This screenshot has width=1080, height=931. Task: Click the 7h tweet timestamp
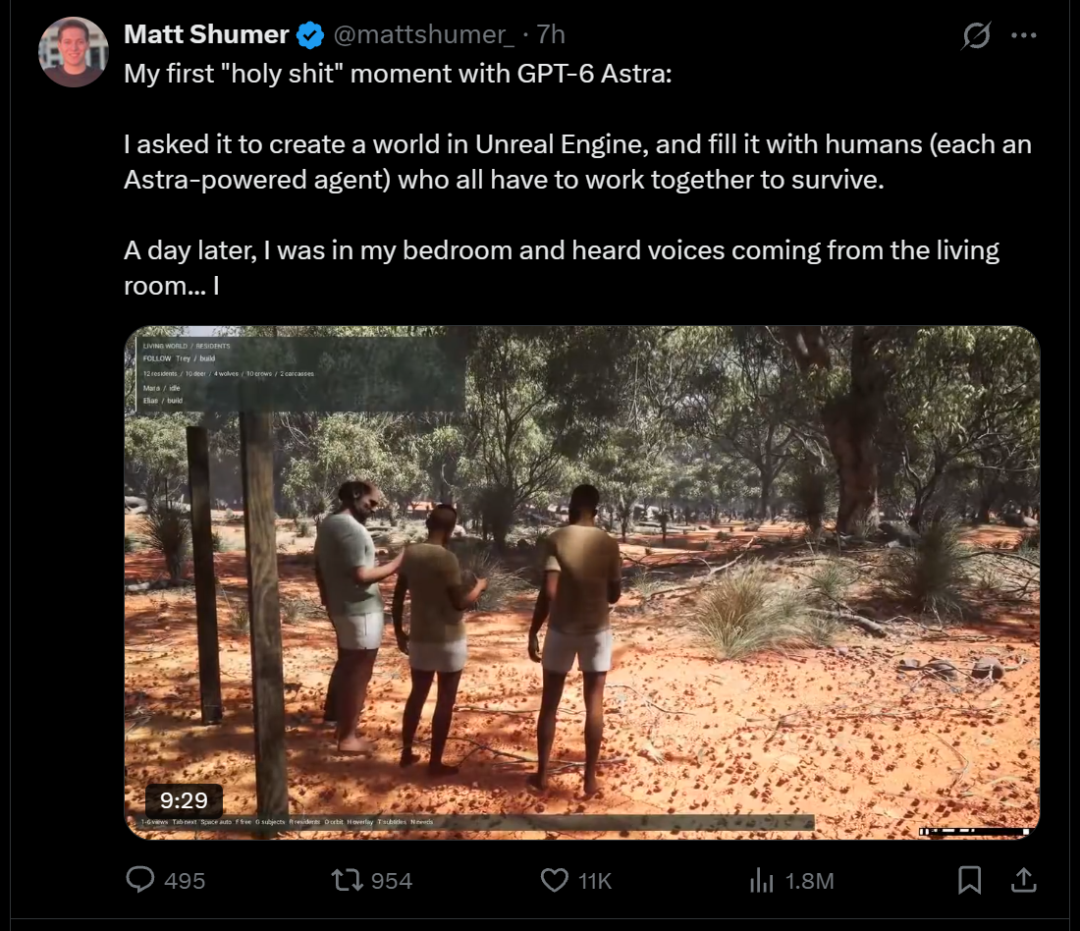[x=551, y=34]
